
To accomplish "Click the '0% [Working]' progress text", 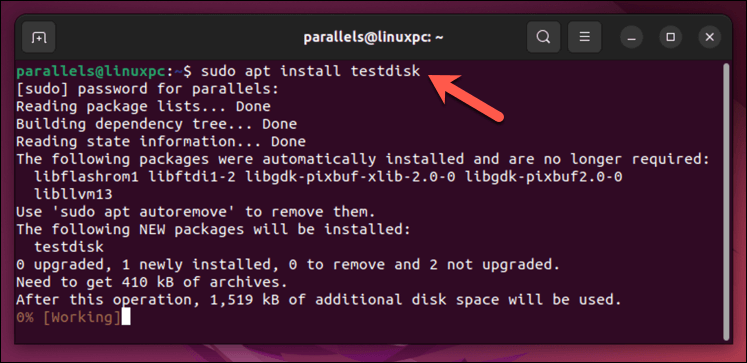I will click(x=69, y=318).
